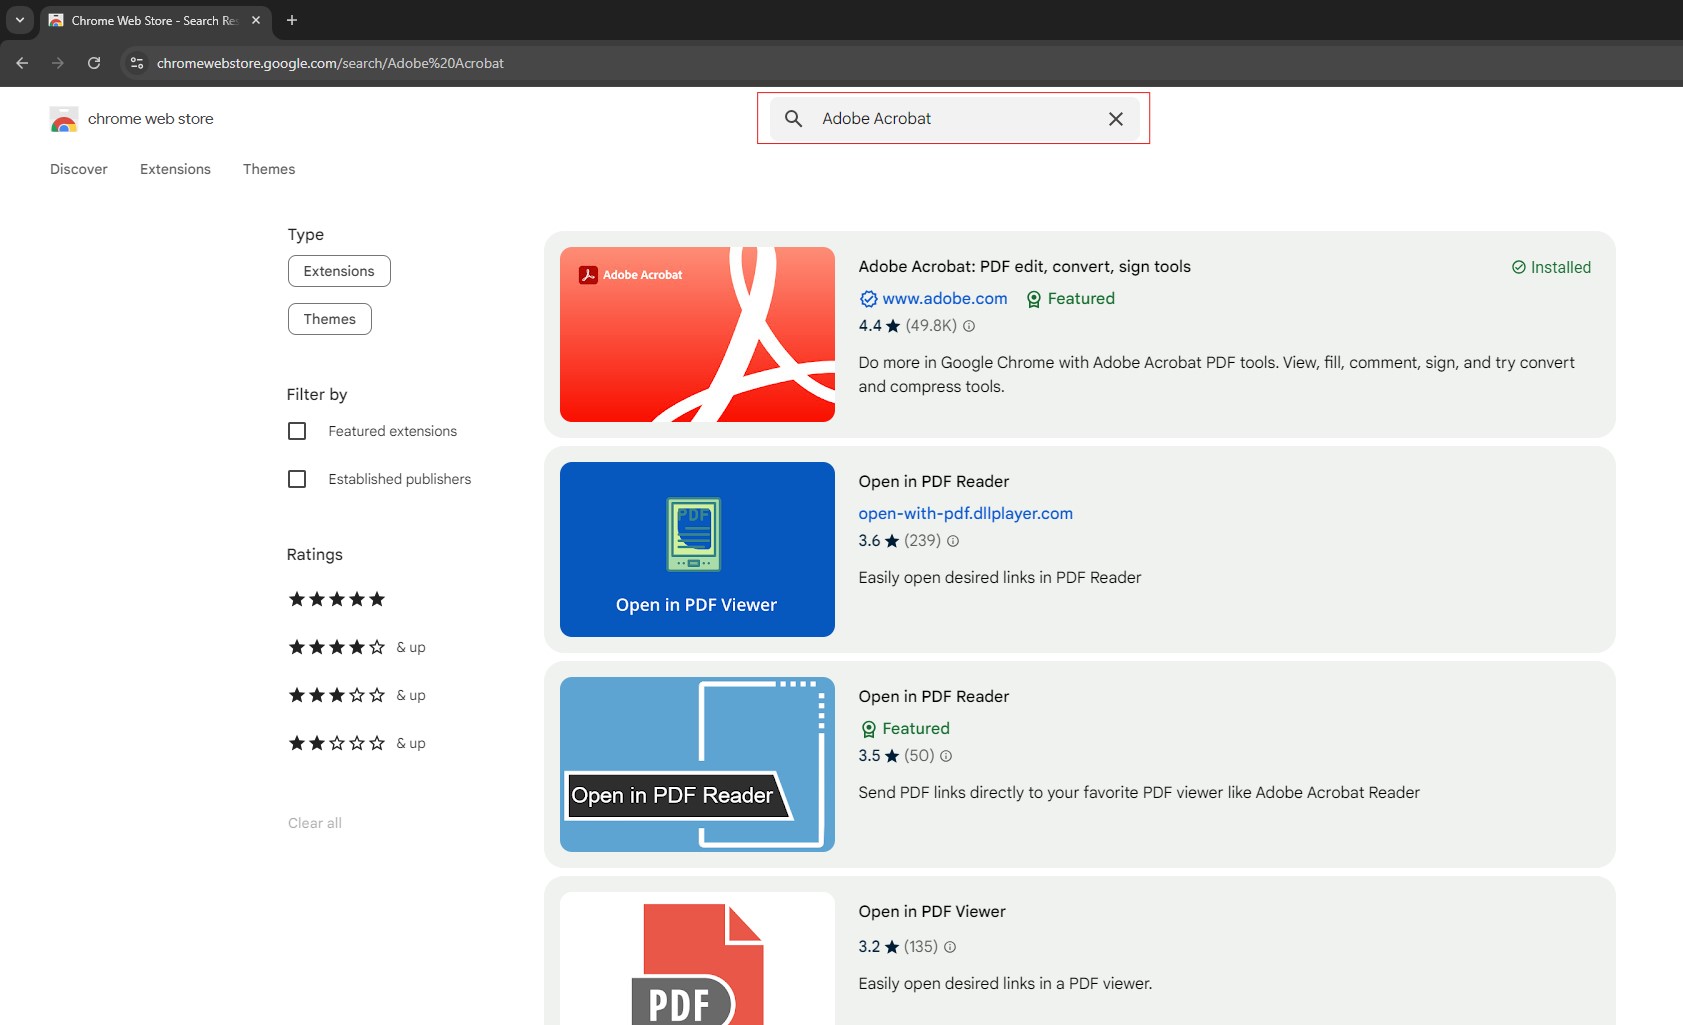Open second result titled 'Open in PDF Reader'

click(x=934, y=482)
